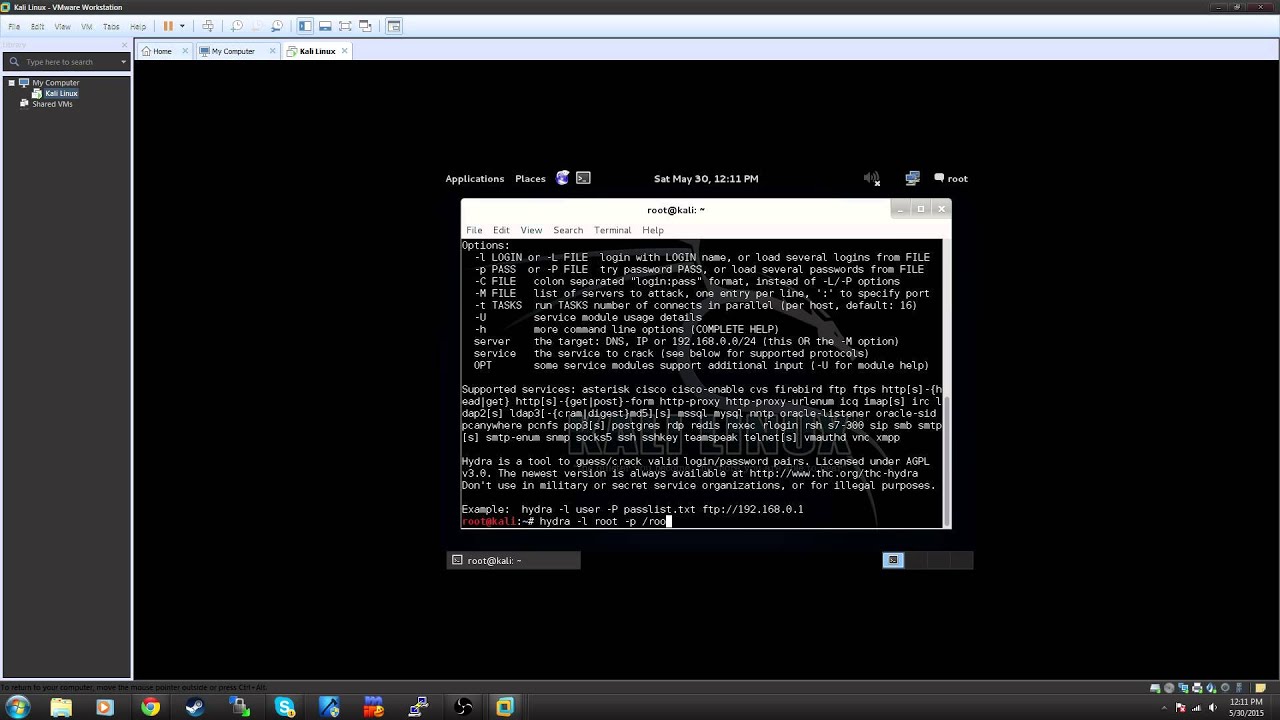1280x720 pixels.
Task: Open the Windows clock showing 12:11 PM
Action: 1246,707
